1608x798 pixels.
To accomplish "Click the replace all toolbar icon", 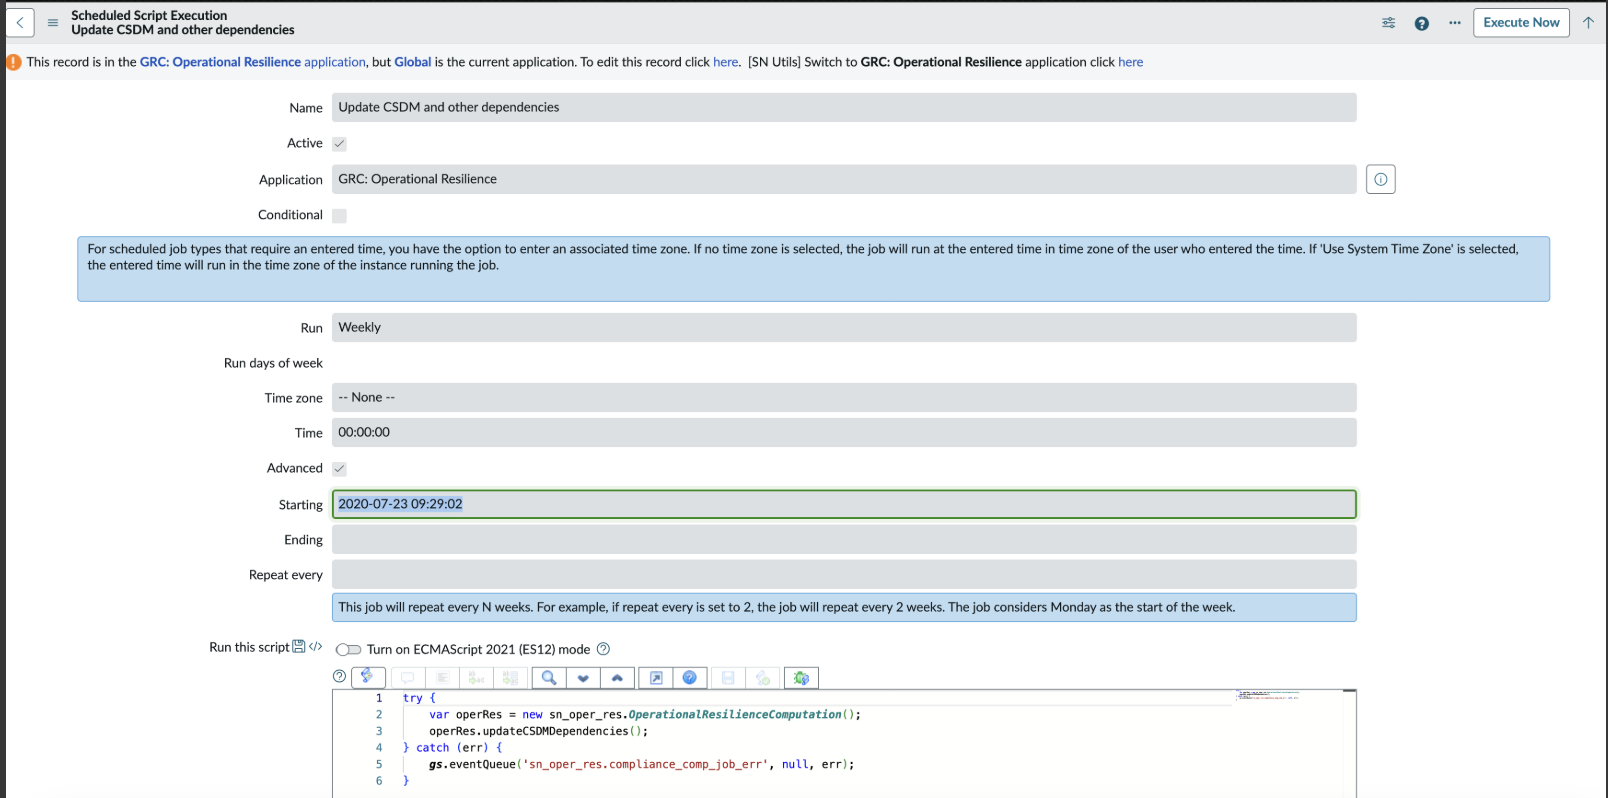I will (510, 678).
